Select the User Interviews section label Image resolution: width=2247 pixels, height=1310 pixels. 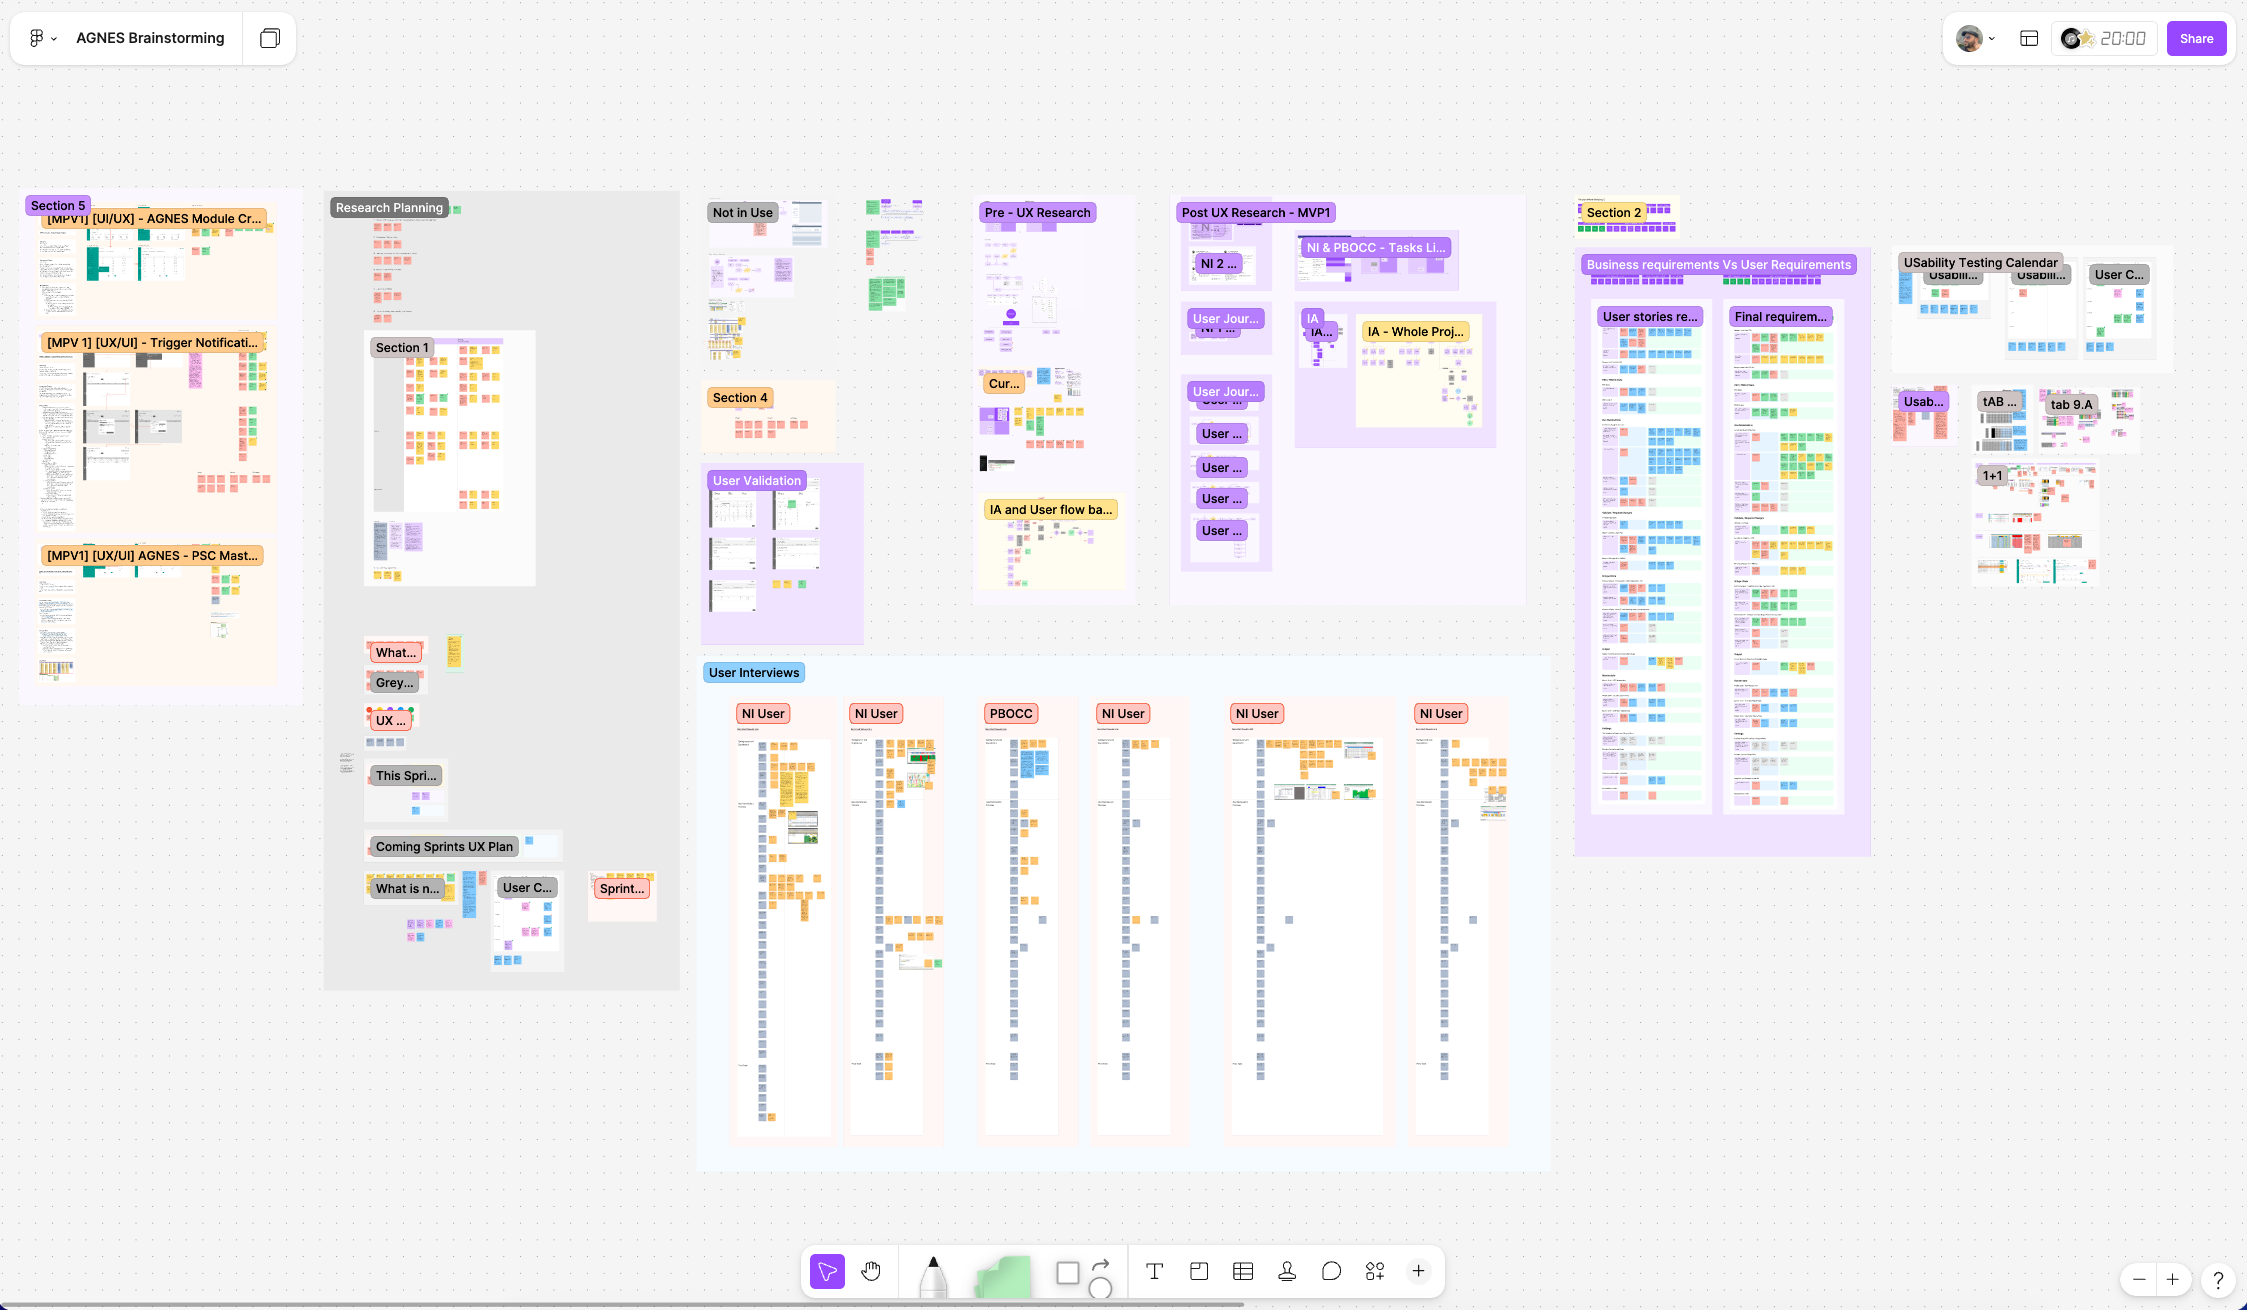pyautogui.click(x=754, y=673)
